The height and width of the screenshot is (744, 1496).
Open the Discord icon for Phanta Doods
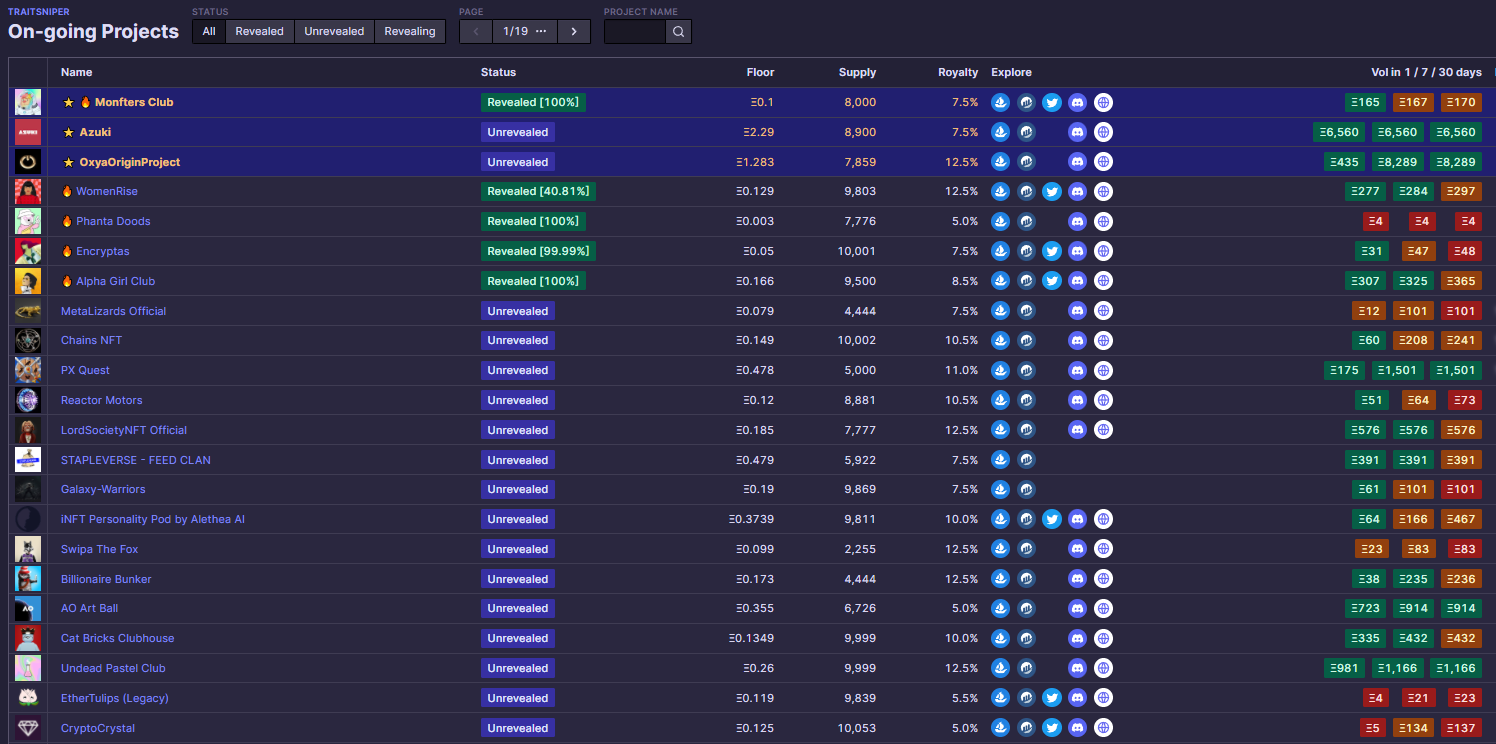tap(1077, 221)
